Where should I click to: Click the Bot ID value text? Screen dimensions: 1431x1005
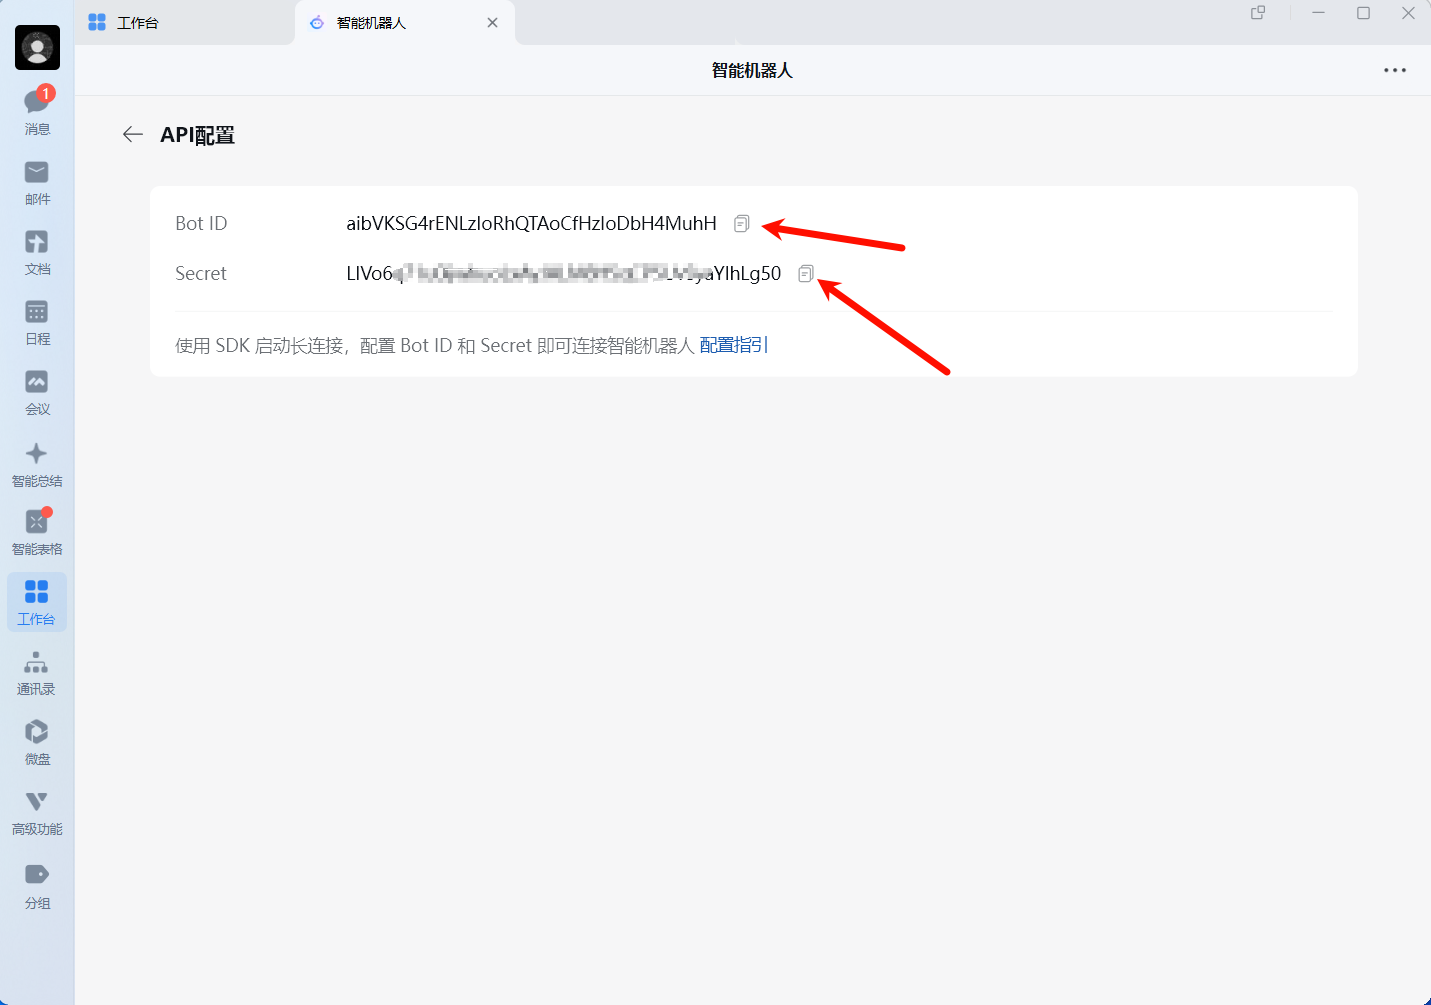(531, 223)
